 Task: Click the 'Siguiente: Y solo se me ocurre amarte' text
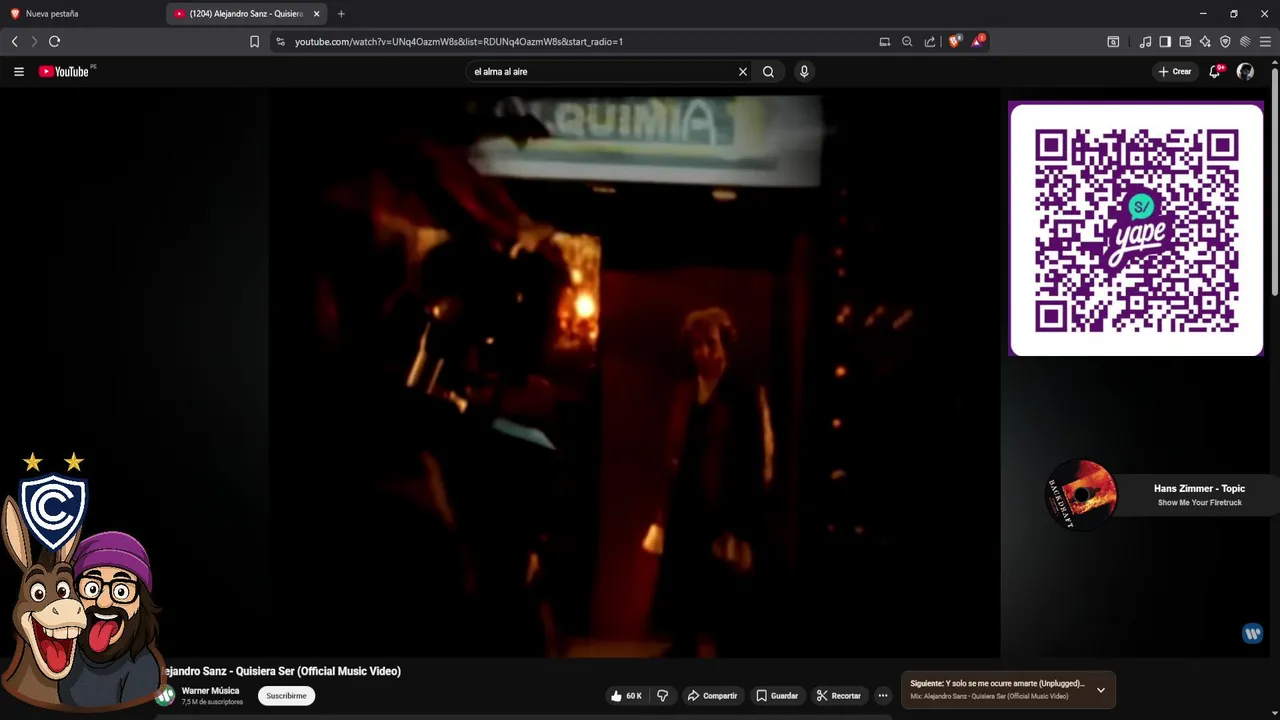(x=997, y=684)
